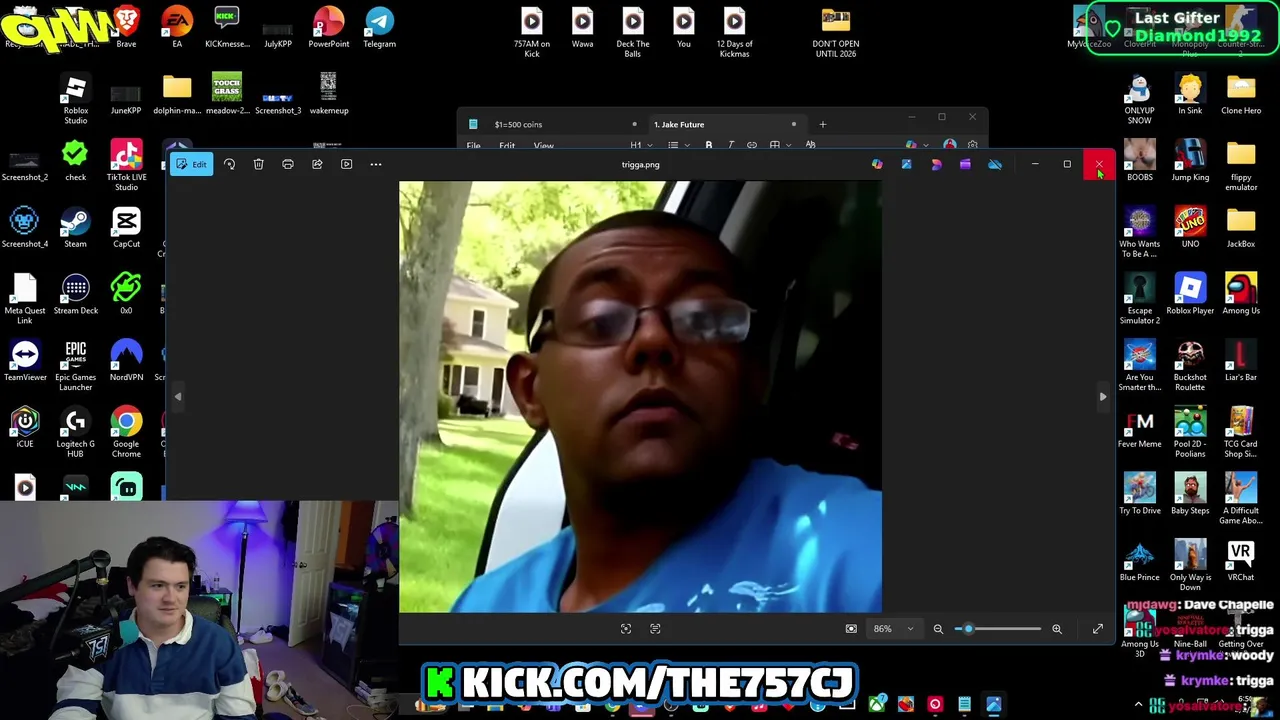Open Stream Deck desktop shortcut
The image size is (1280, 720).
coord(75,294)
